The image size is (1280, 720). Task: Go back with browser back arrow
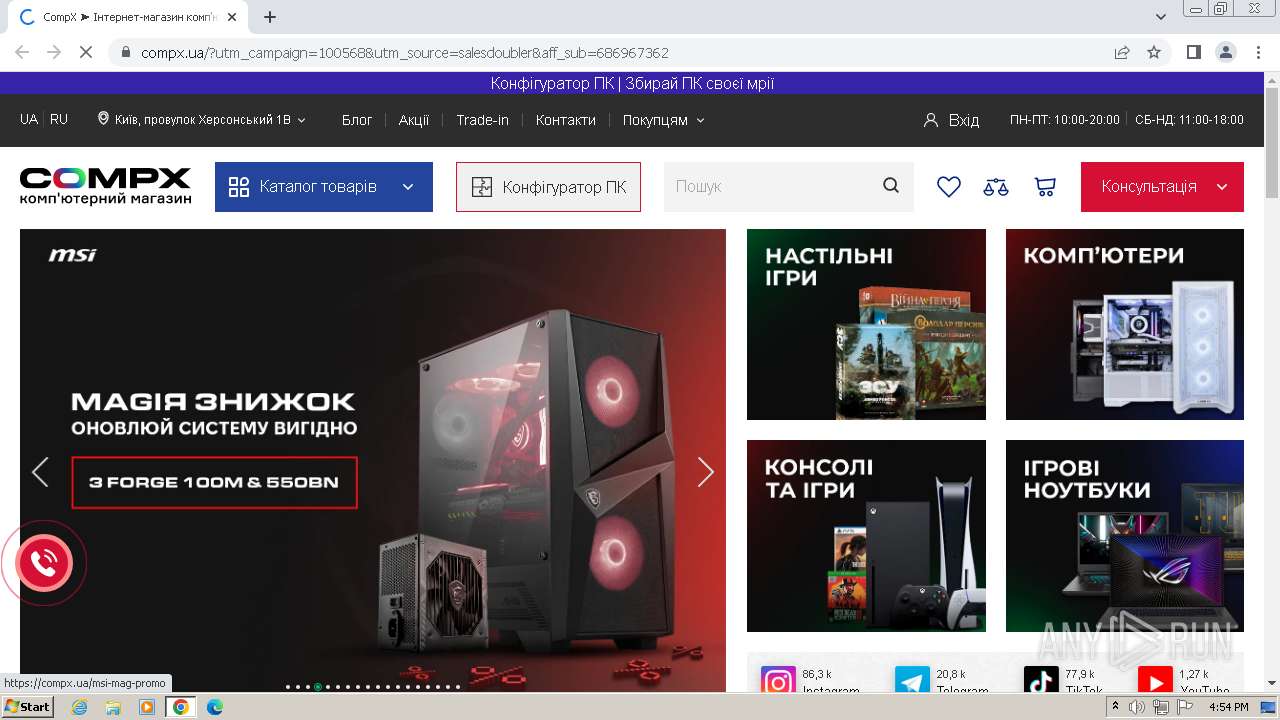[x=22, y=52]
